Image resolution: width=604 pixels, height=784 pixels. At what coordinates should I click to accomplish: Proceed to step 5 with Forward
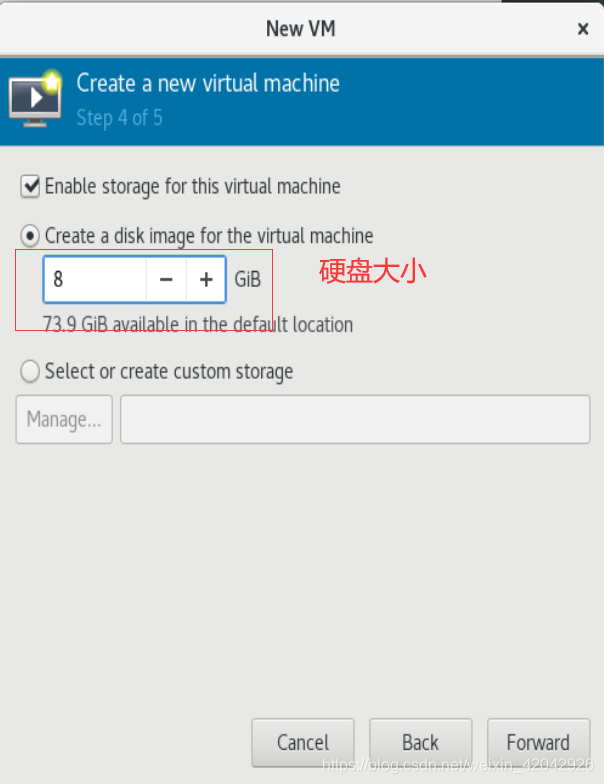tap(538, 742)
